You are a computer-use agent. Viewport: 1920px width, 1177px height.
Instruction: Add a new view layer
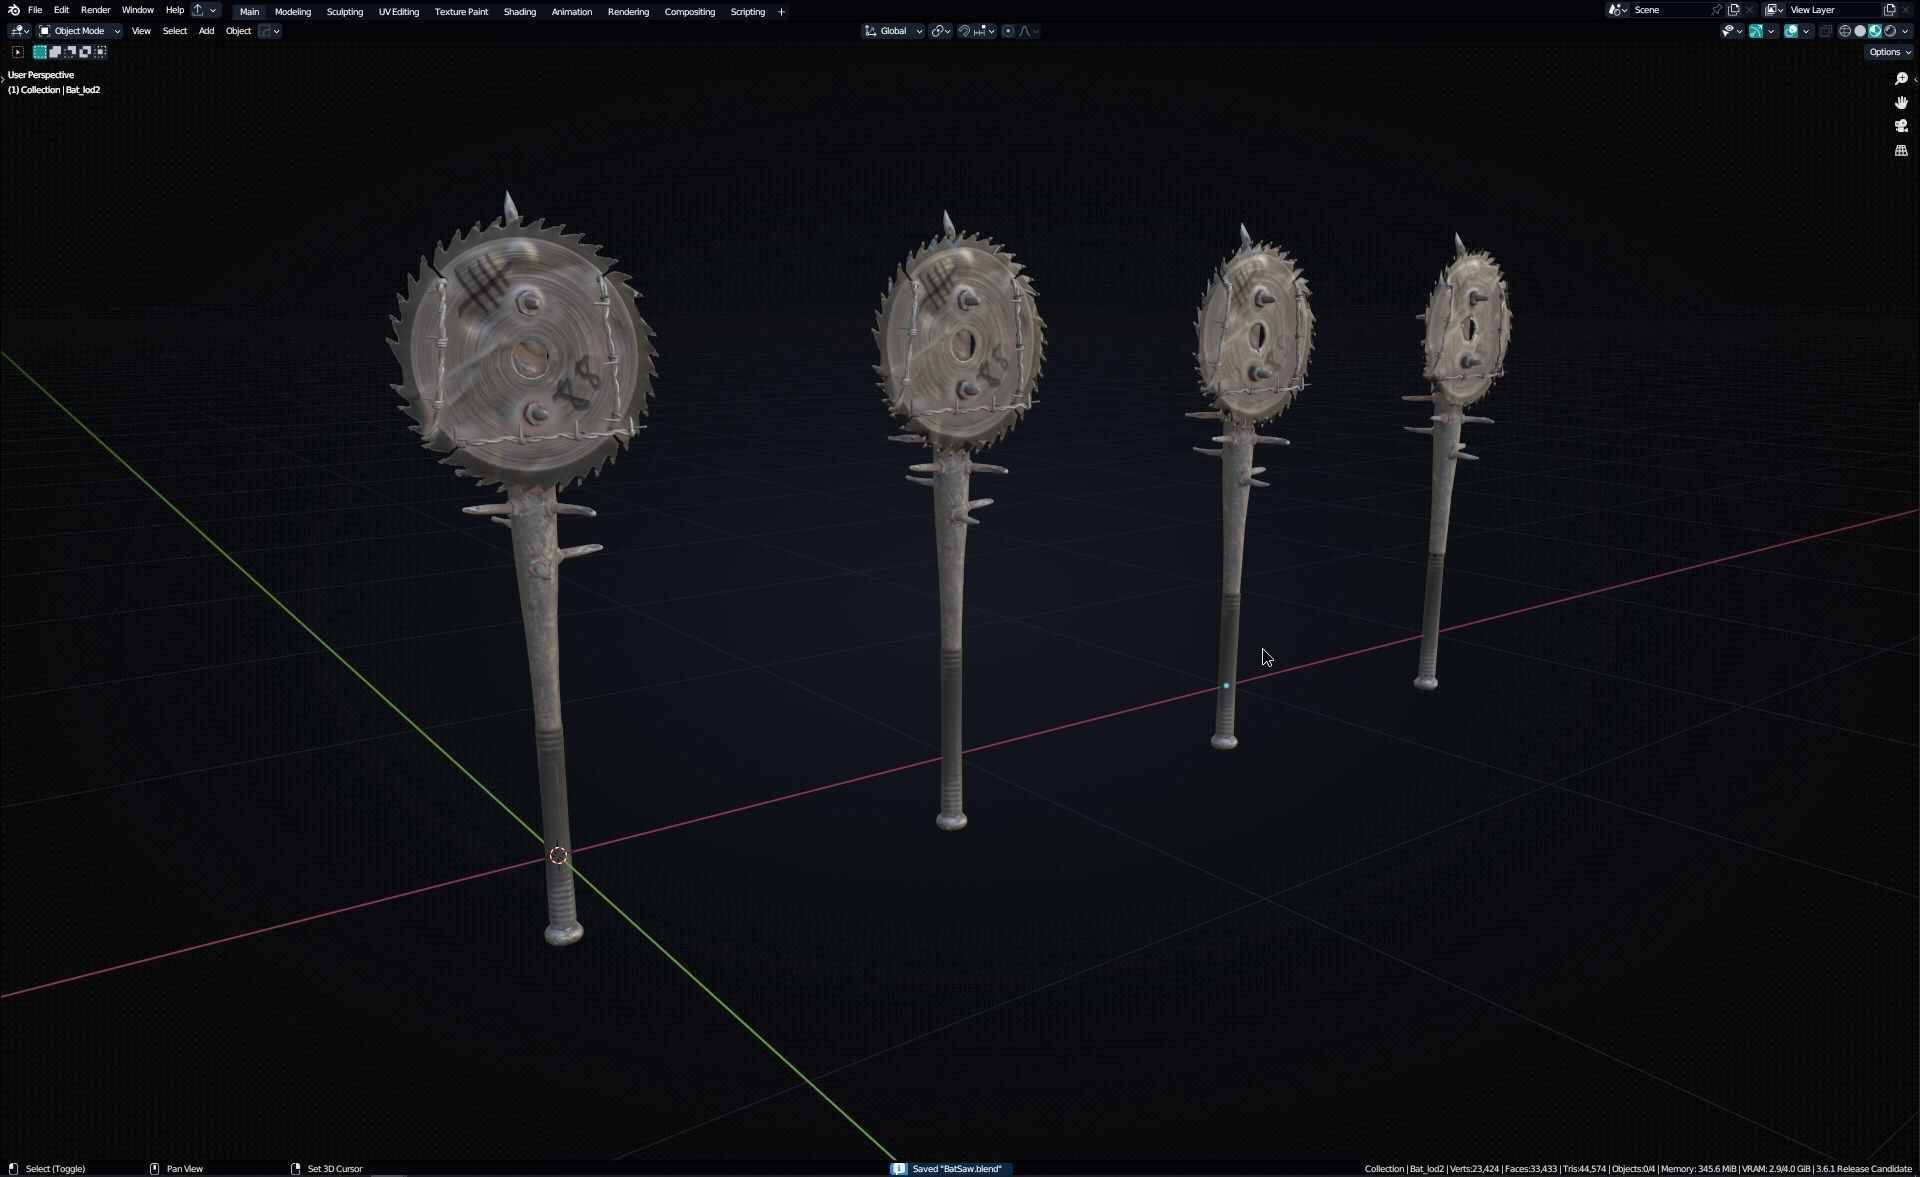[x=1889, y=10]
